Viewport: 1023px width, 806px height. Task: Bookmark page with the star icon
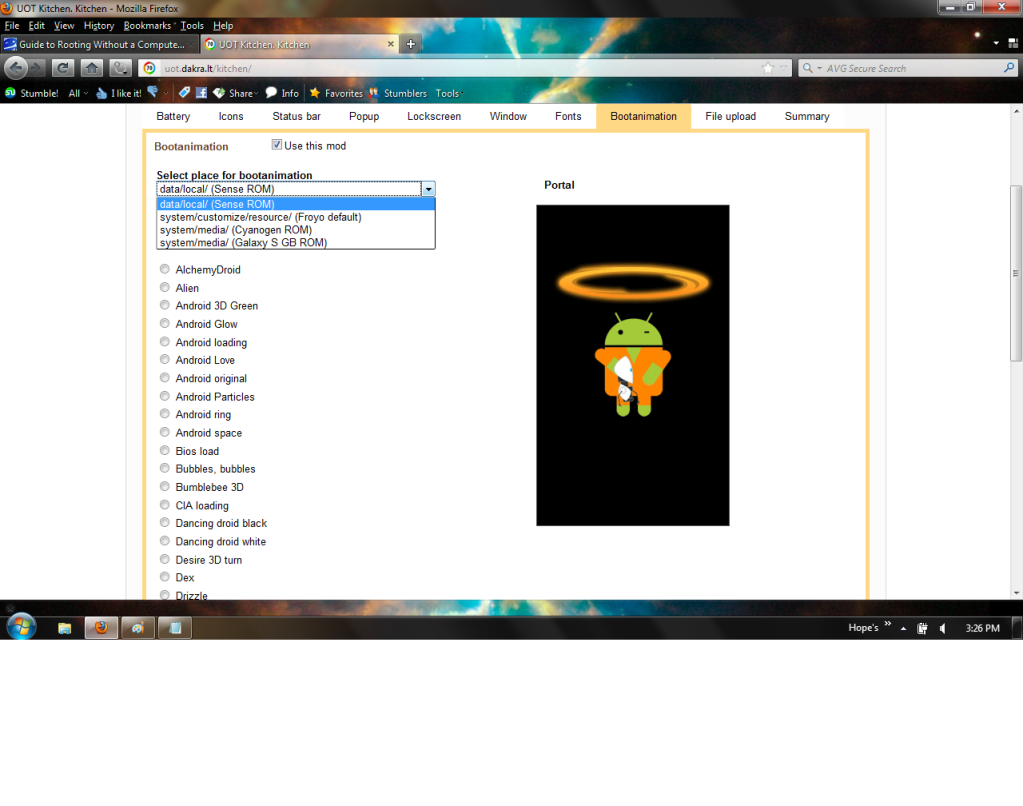(x=768, y=68)
